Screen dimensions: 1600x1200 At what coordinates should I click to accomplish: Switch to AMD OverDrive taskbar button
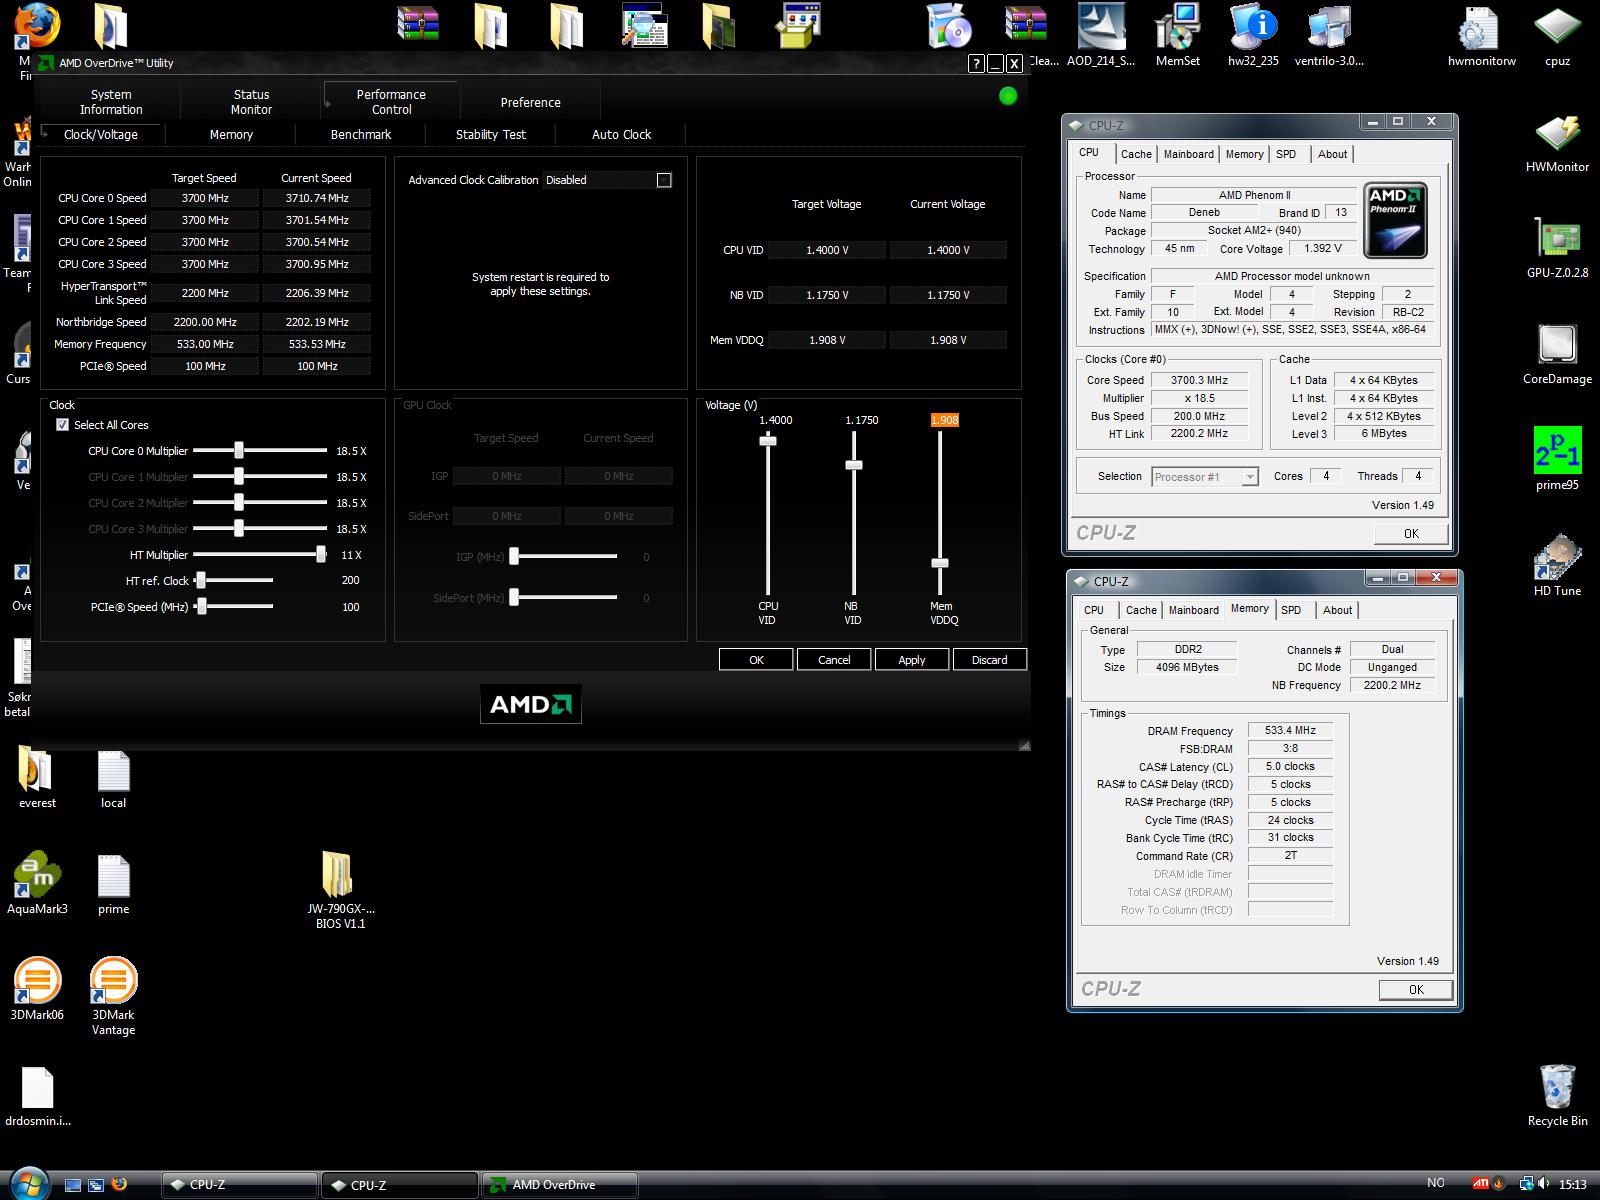coord(560,1185)
